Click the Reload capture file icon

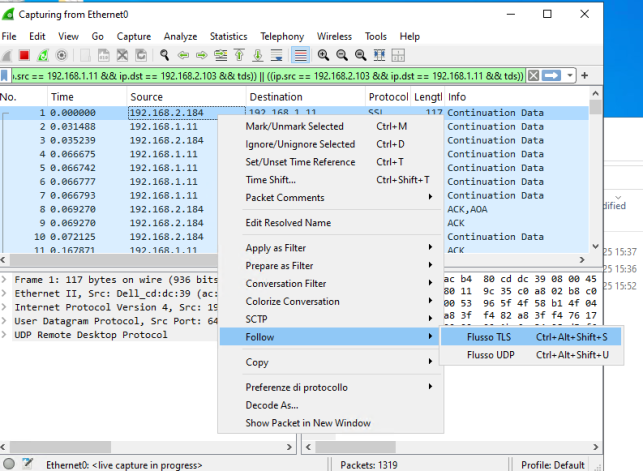[141, 55]
